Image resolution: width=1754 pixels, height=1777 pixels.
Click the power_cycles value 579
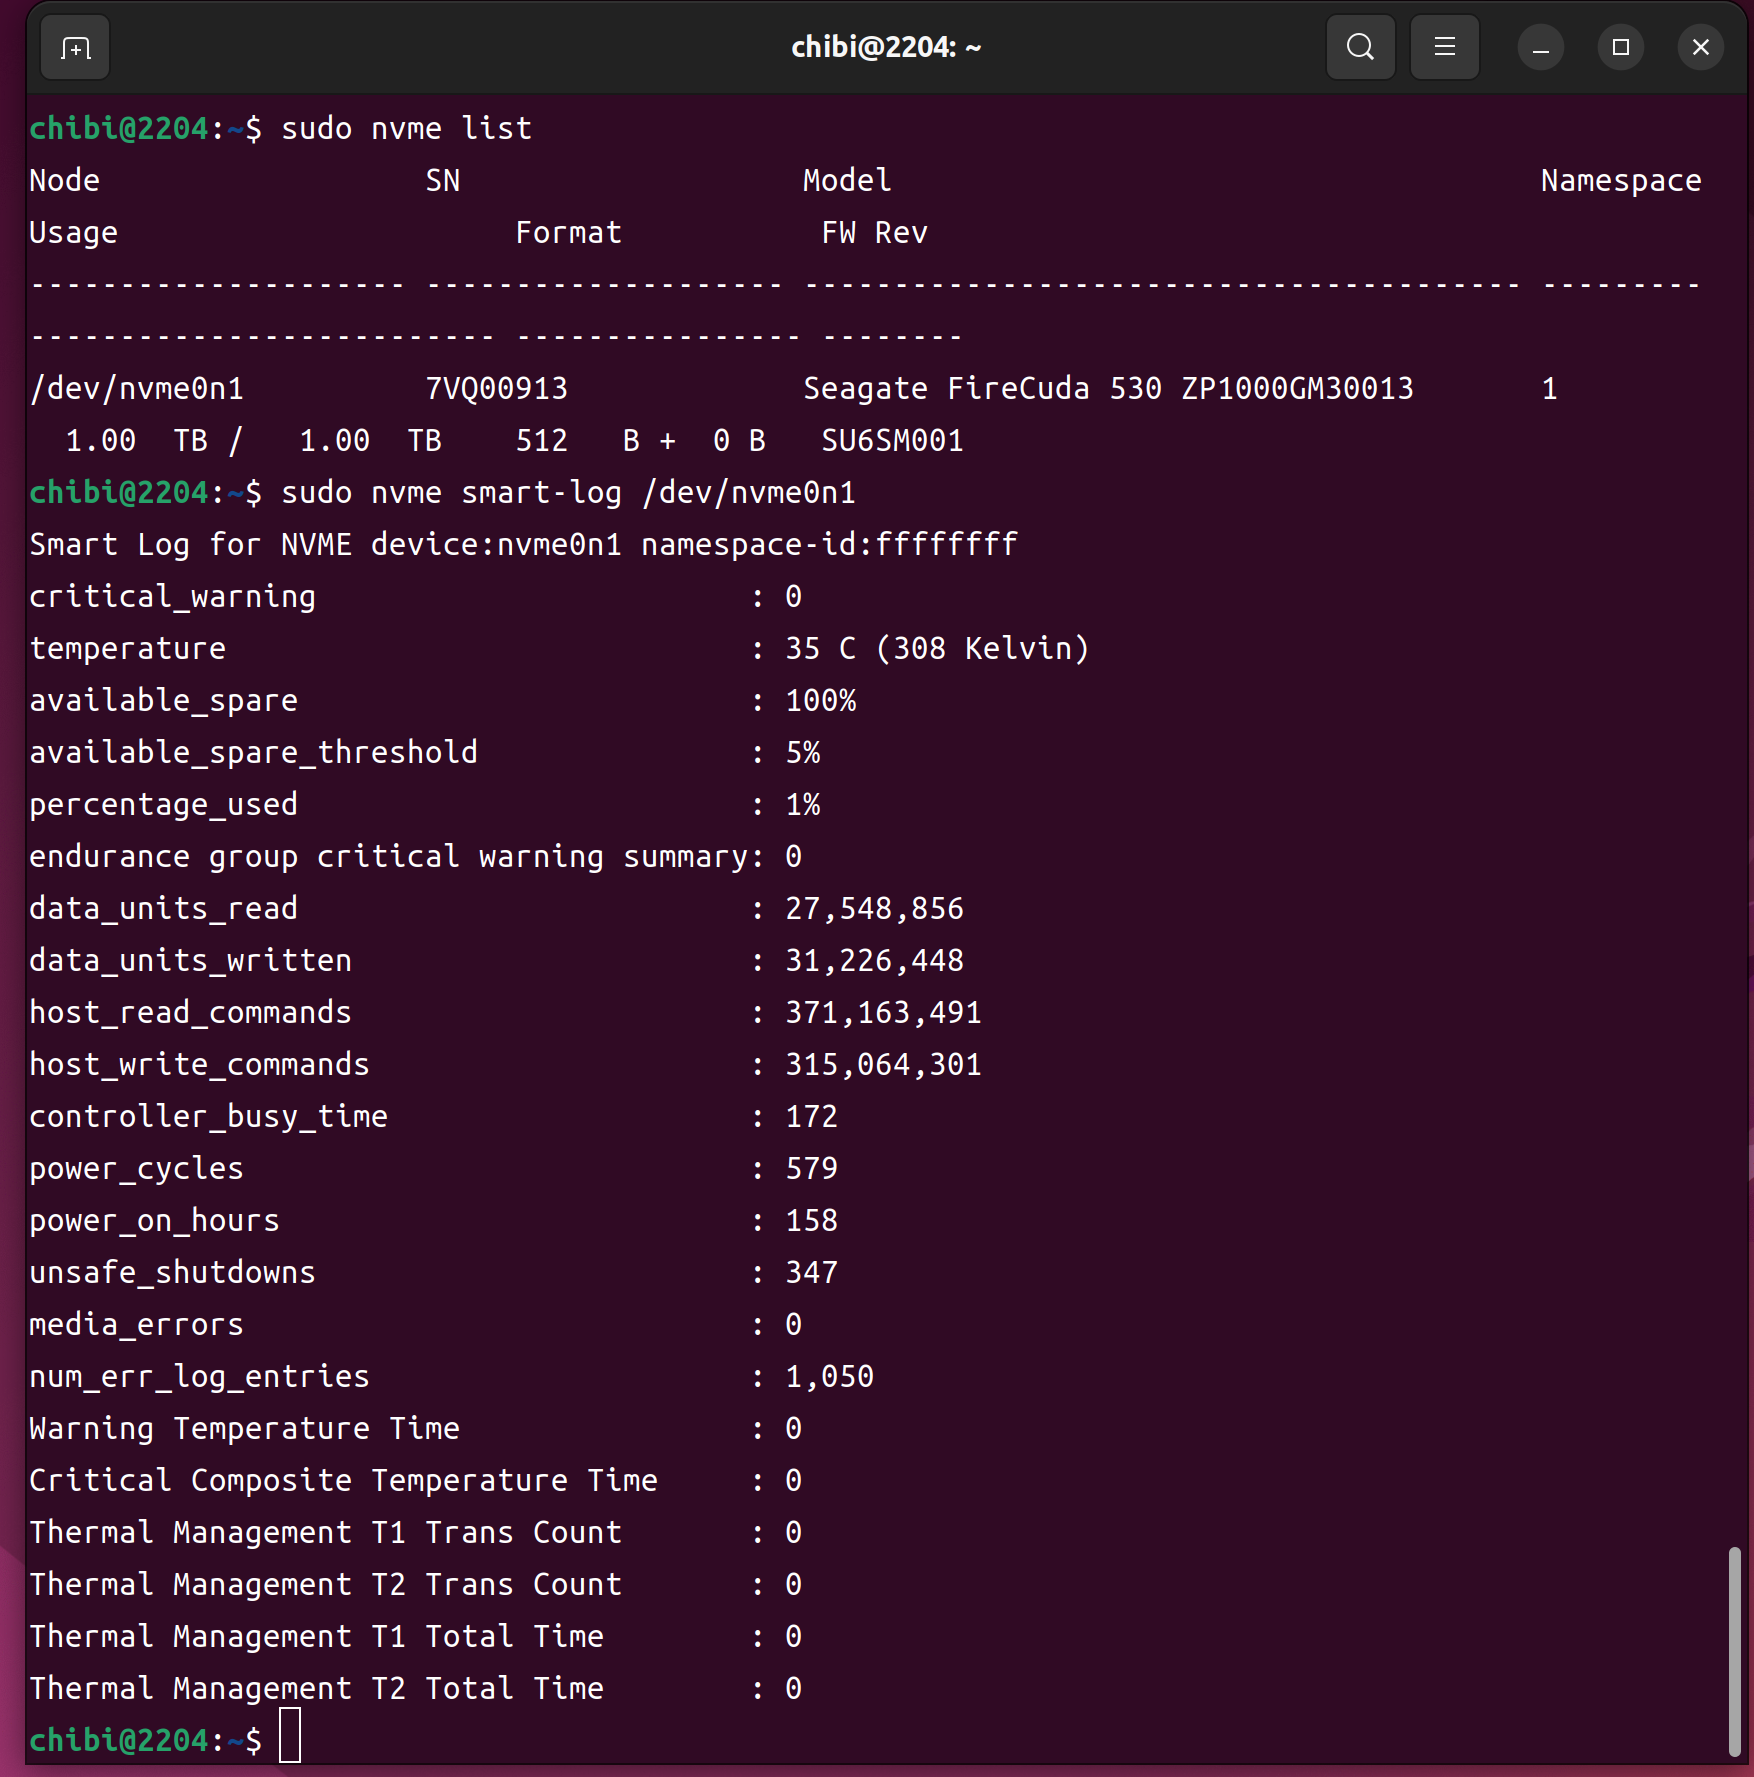tap(811, 1168)
